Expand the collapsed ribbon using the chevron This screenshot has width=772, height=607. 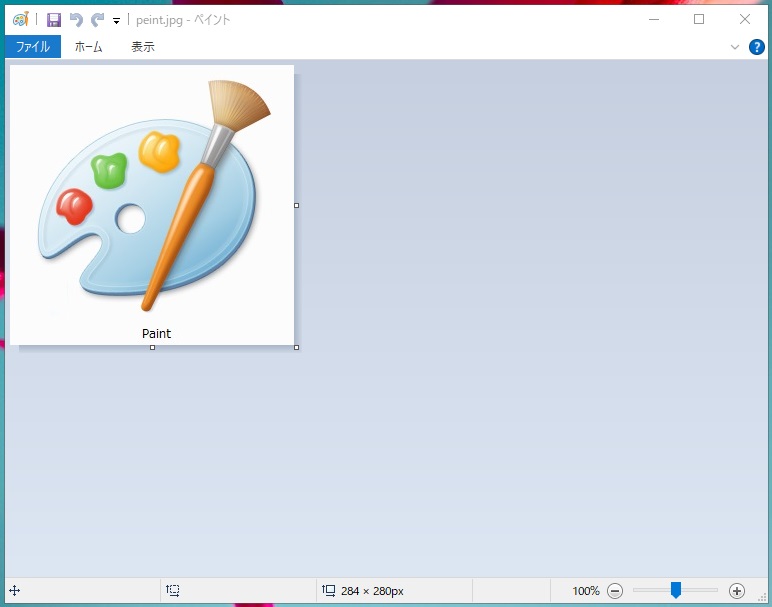[x=735, y=47]
